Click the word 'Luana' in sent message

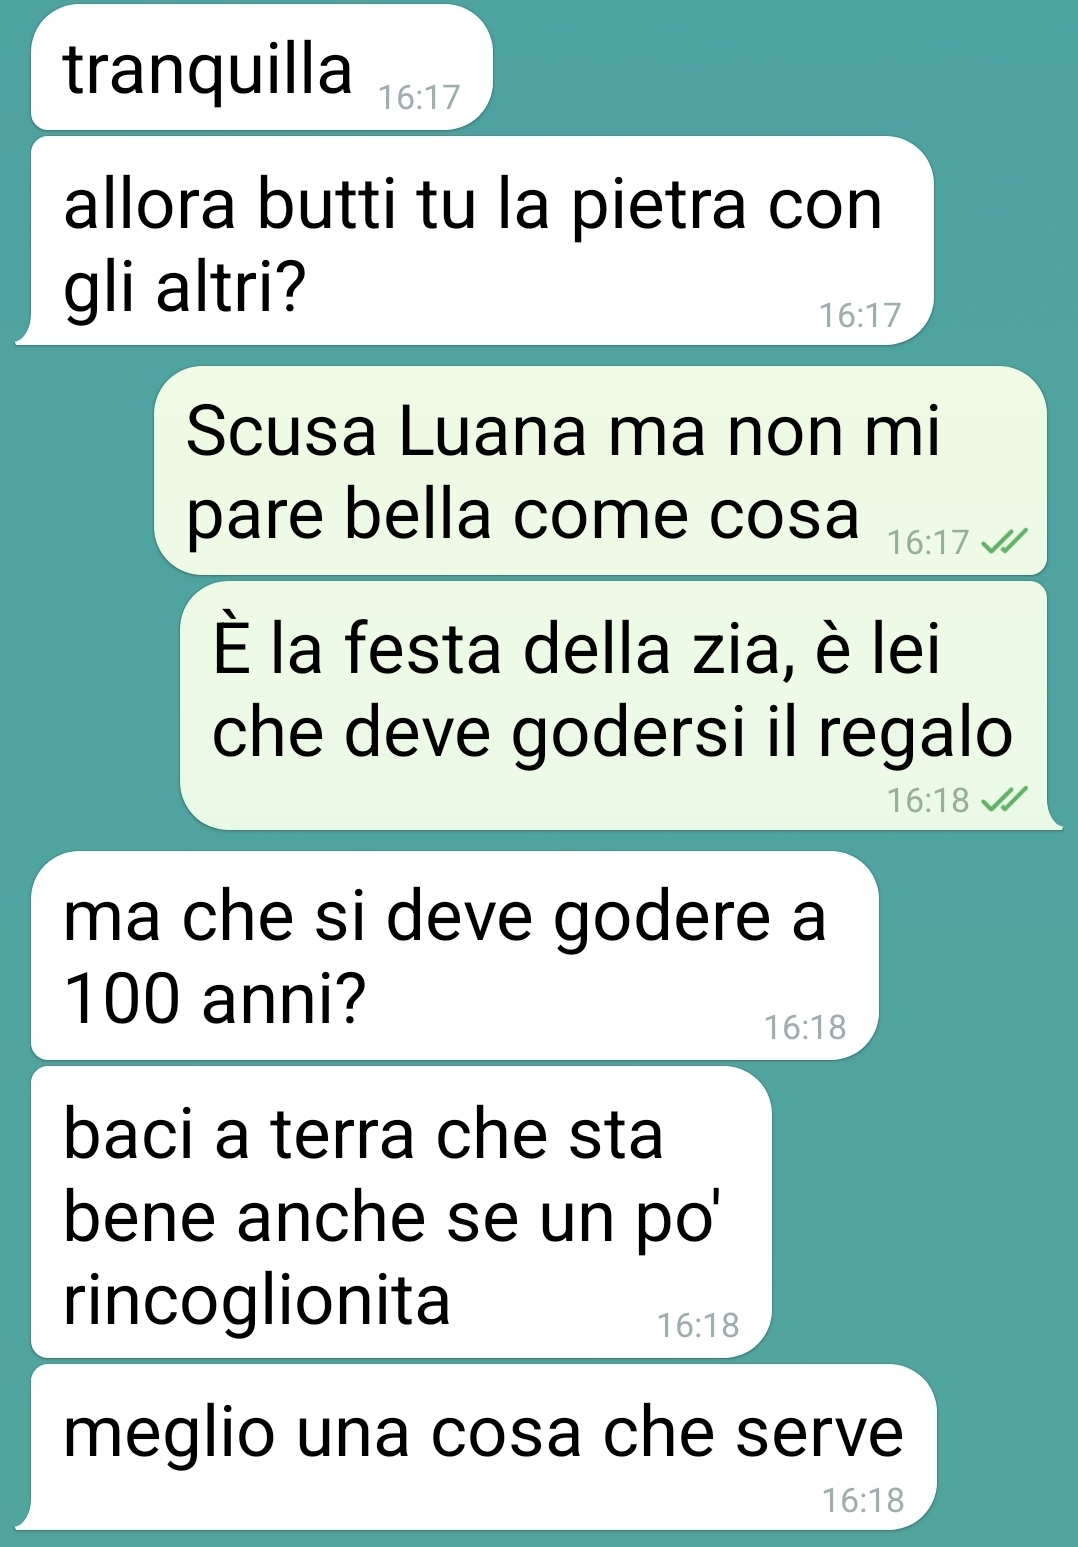pos(493,431)
